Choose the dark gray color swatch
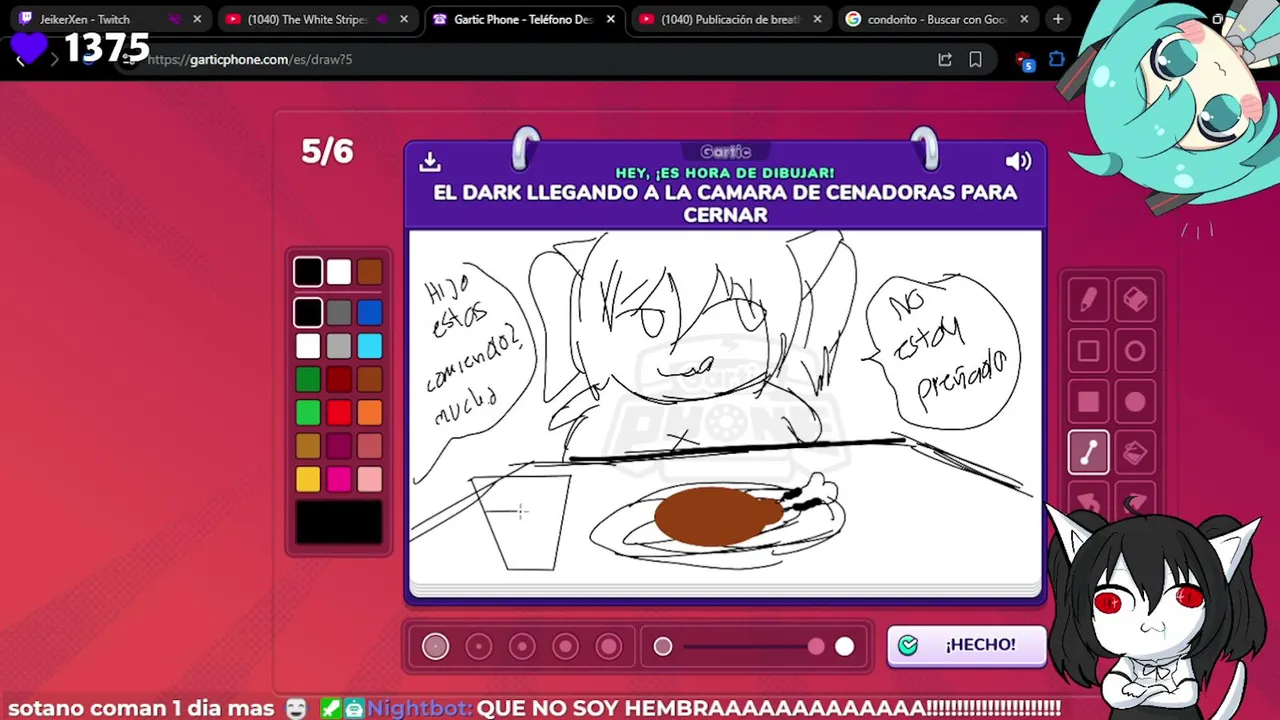Viewport: 1280px width, 720px height. [339, 313]
